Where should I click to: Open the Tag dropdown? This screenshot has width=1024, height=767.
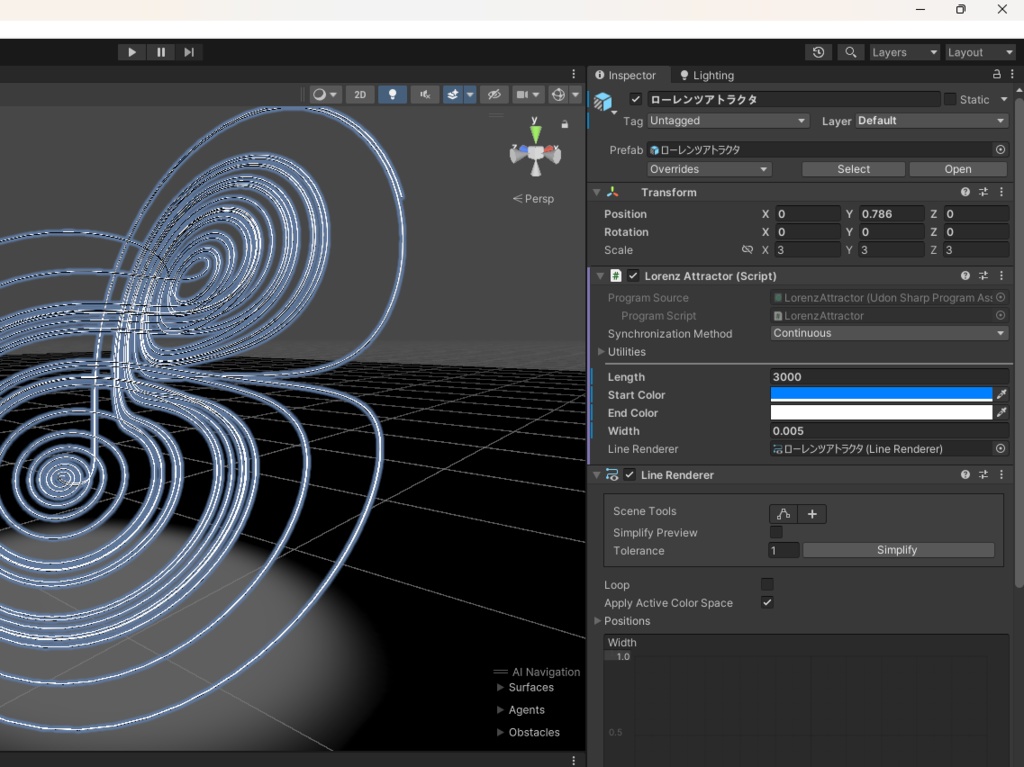(x=727, y=121)
